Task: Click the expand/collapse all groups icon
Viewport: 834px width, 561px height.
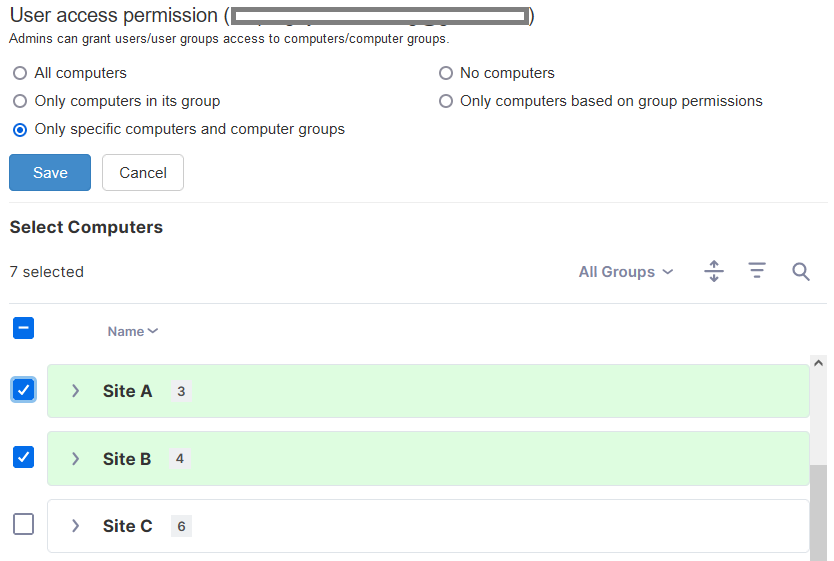Action: coord(714,271)
